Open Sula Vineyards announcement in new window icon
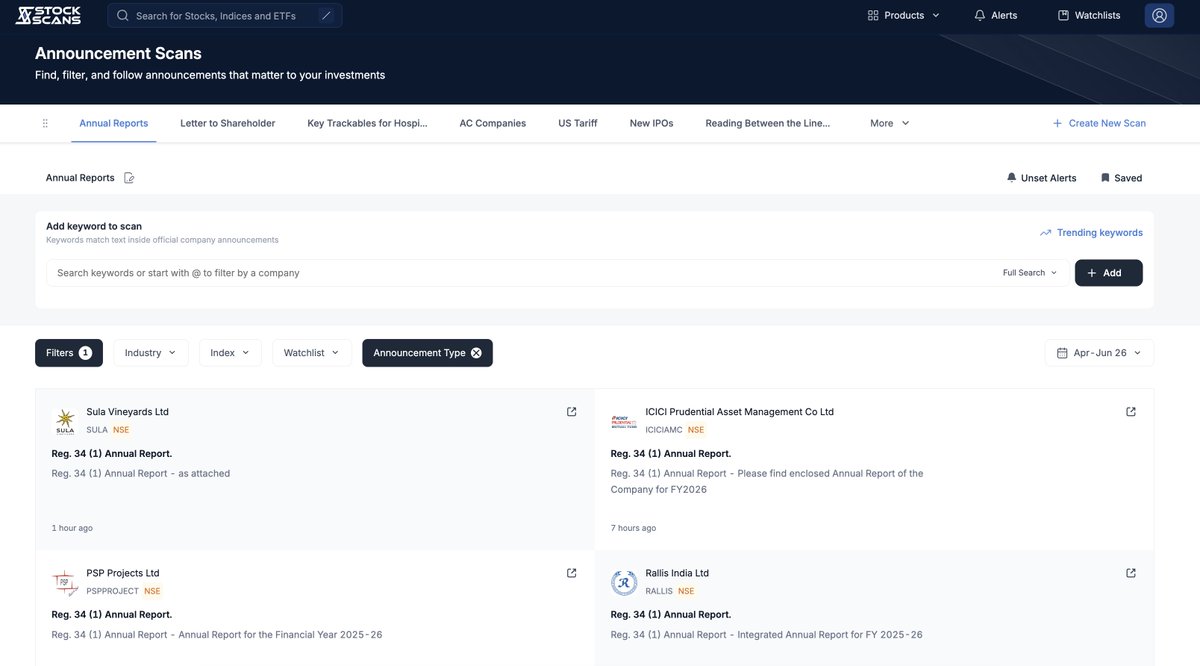This screenshot has height=666, width=1200. 572,412
